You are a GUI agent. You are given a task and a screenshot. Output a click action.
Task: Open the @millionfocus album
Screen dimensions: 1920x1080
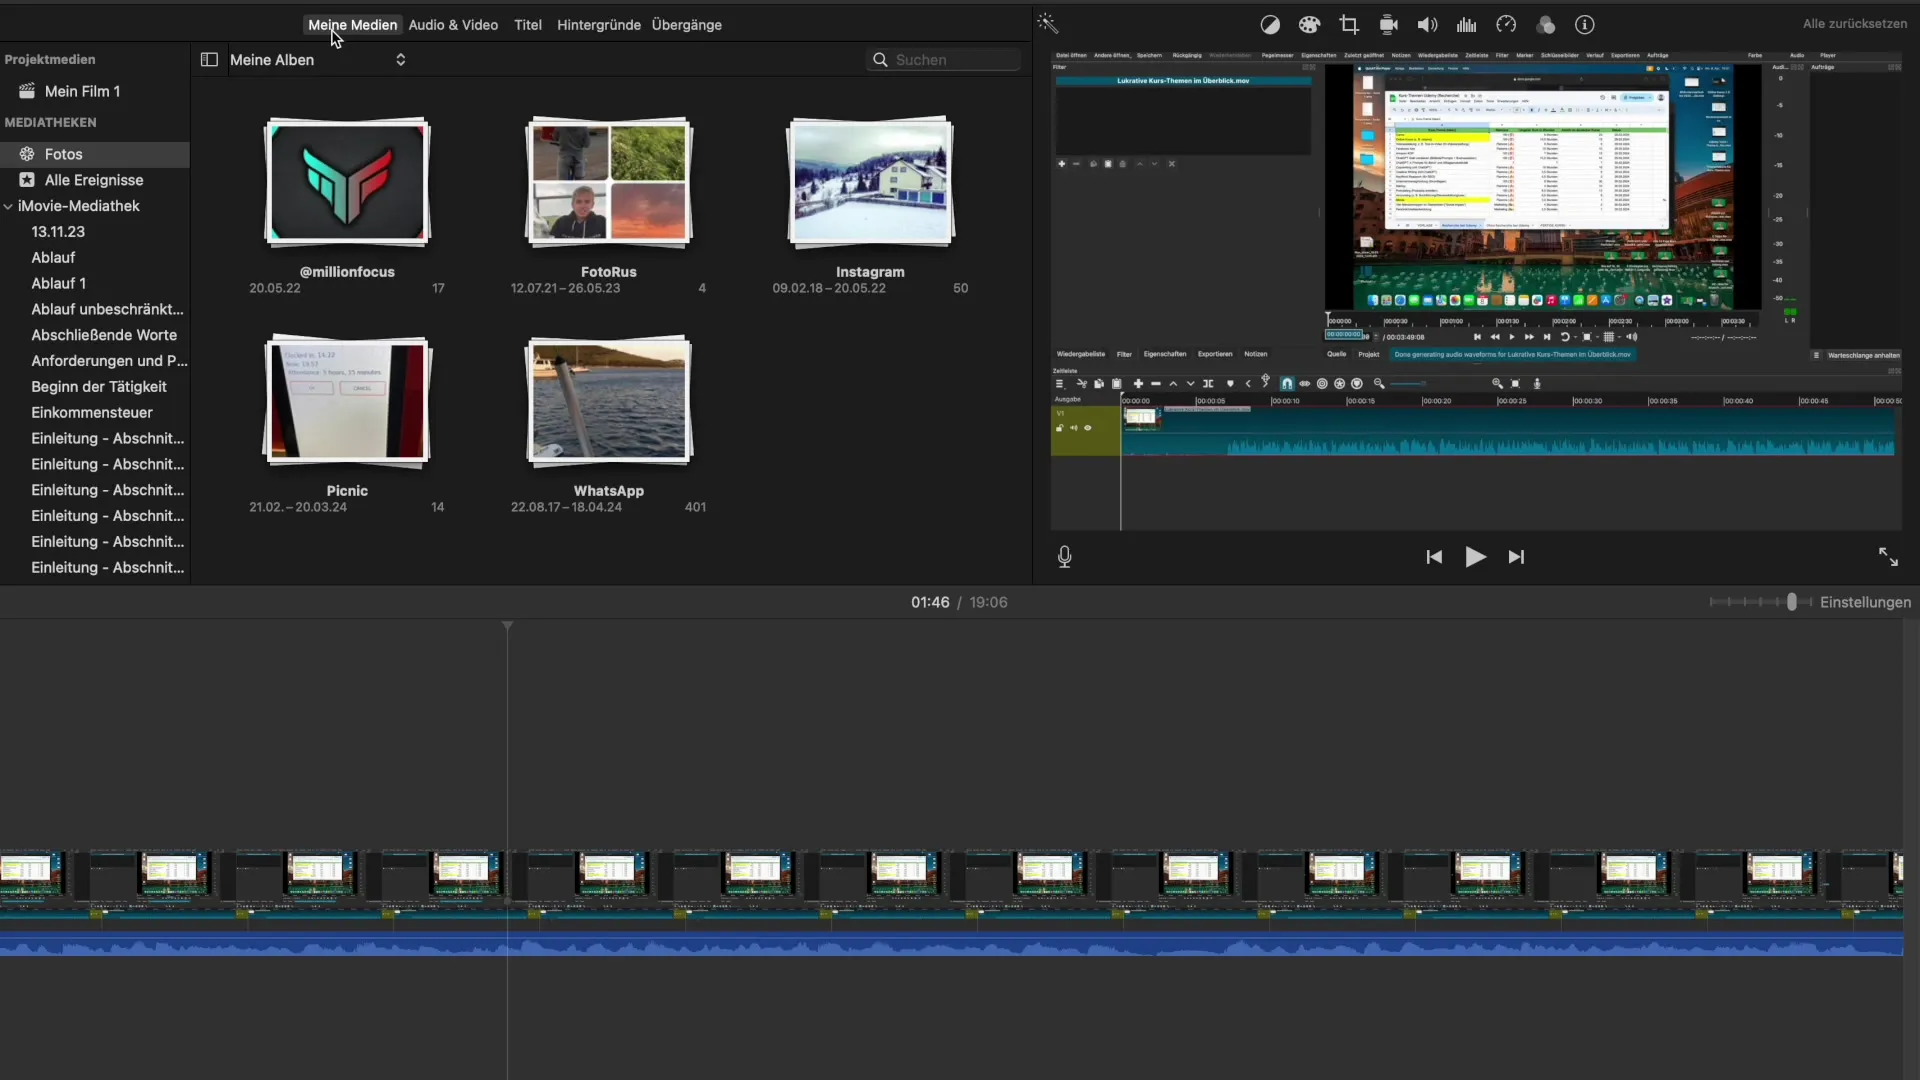point(347,182)
